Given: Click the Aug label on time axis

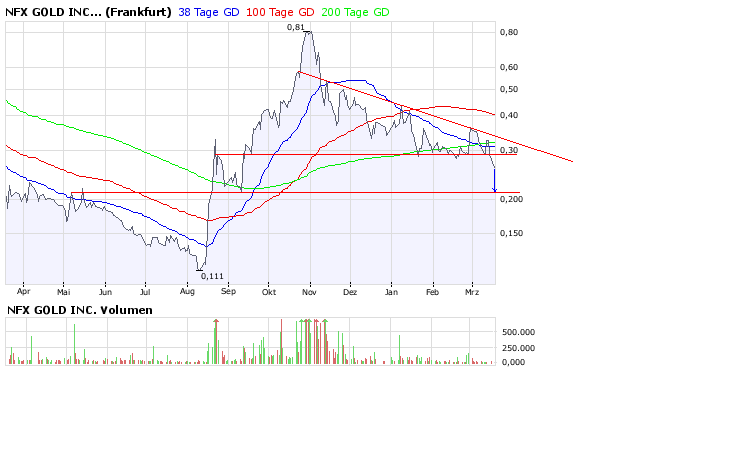Looking at the screenshot, I should 187,294.
